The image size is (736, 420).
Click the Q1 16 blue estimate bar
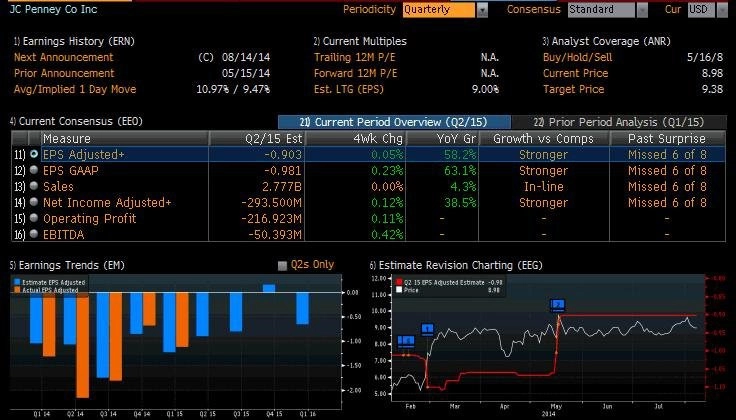click(303, 308)
